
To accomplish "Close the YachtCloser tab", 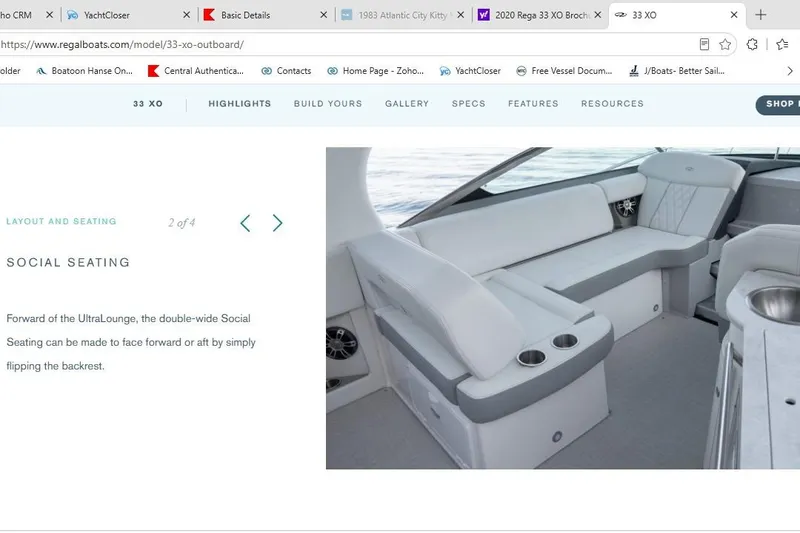I will pyautogui.click(x=186, y=15).
